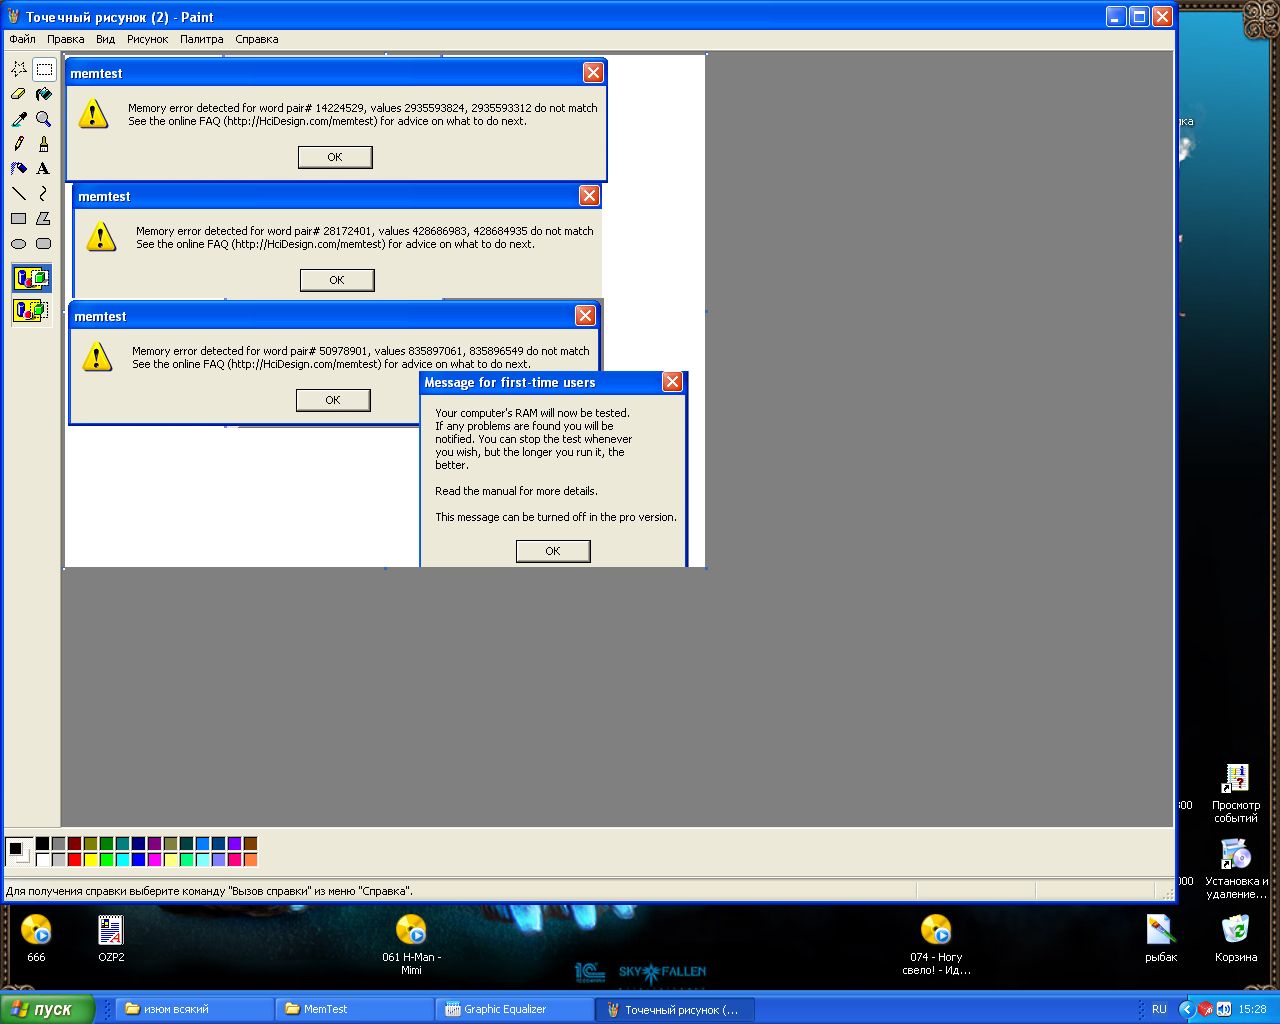Image resolution: width=1280 pixels, height=1024 pixels.
Task: Pick the black color in the palette
Action: [42, 844]
